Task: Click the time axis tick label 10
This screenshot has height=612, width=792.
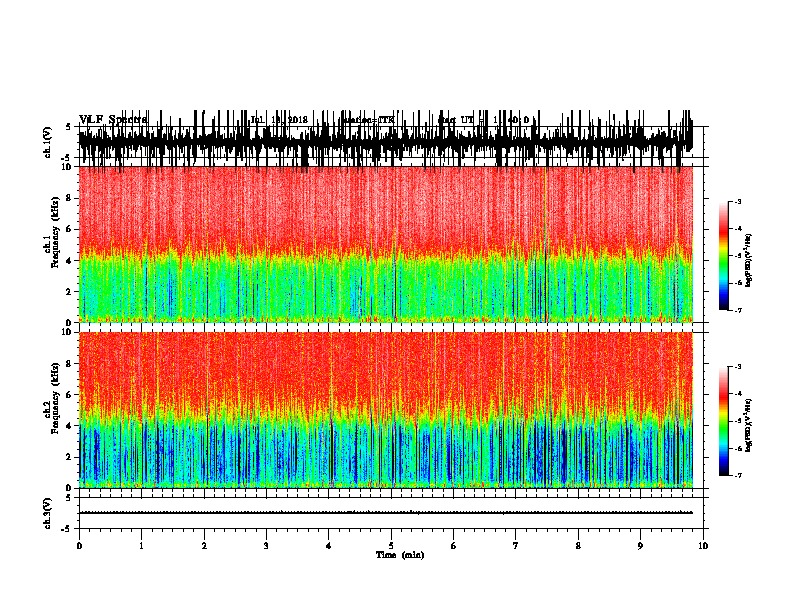Action: [703, 546]
